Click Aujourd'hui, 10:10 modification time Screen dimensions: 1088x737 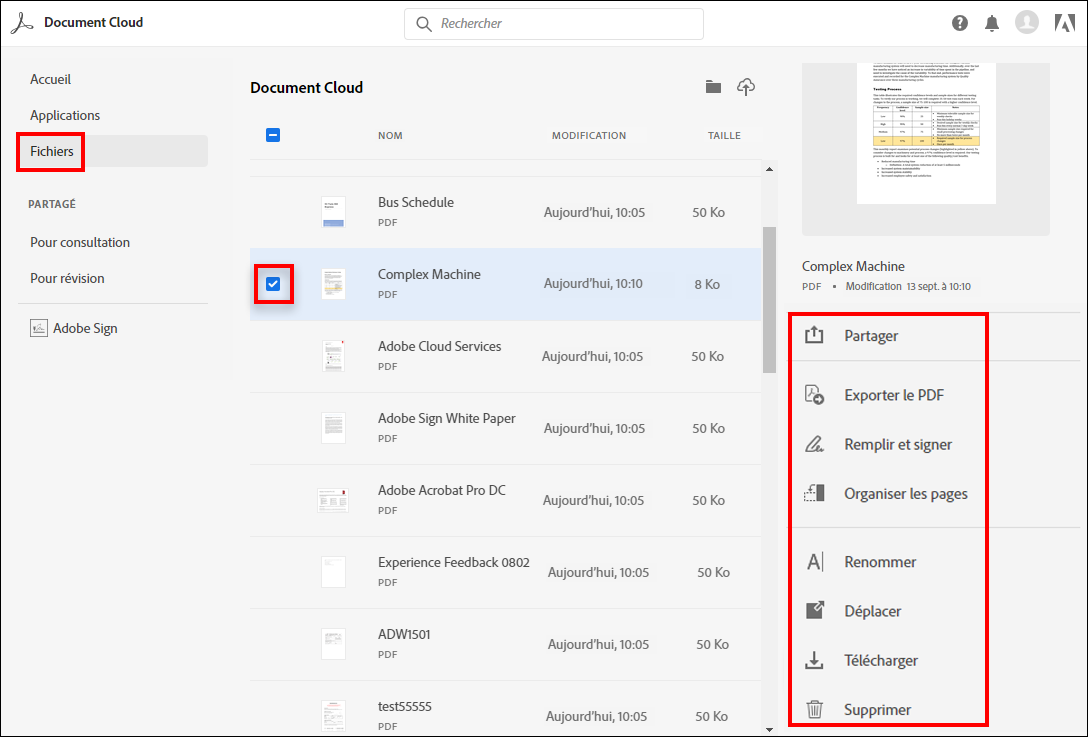pyautogui.click(x=593, y=283)
